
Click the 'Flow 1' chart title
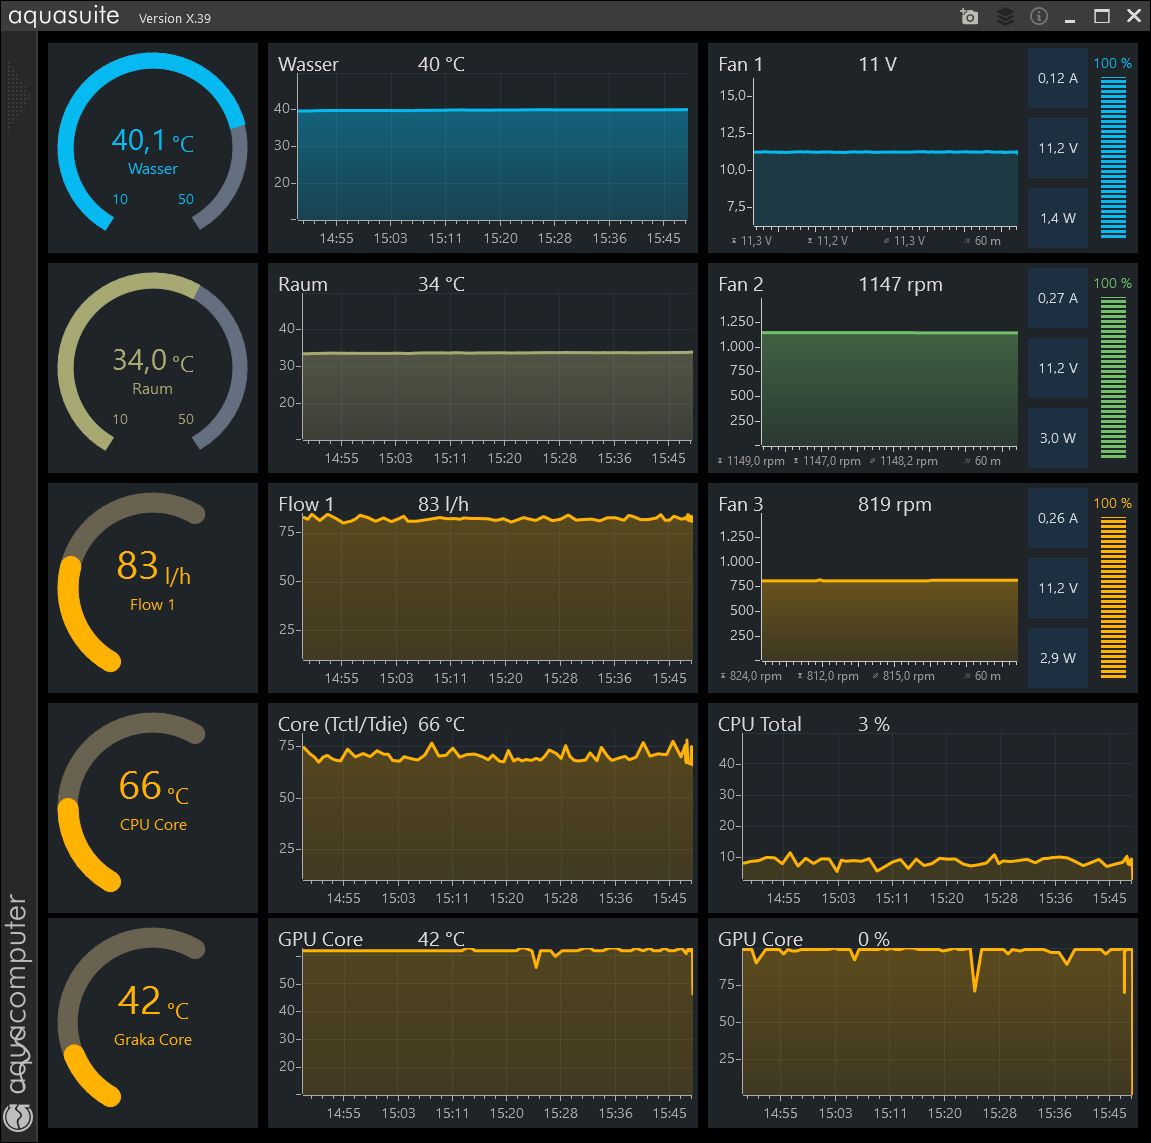tap(305, 504)
